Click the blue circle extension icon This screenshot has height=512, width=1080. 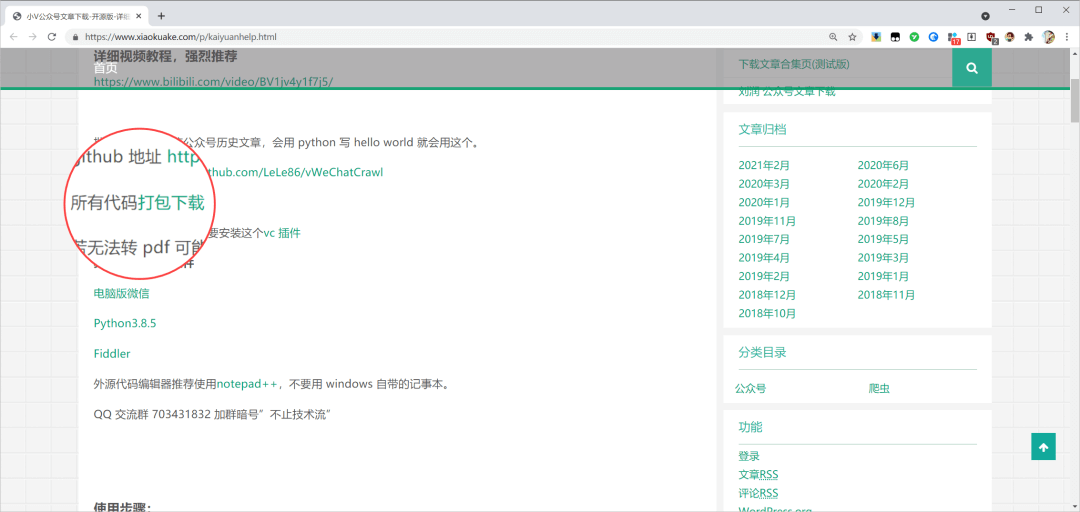point(933,37)
